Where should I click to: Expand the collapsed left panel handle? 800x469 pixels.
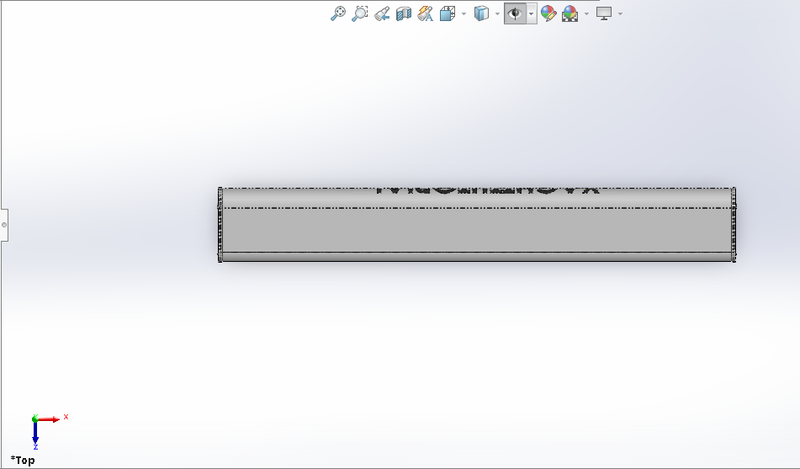tap(4, 225)
